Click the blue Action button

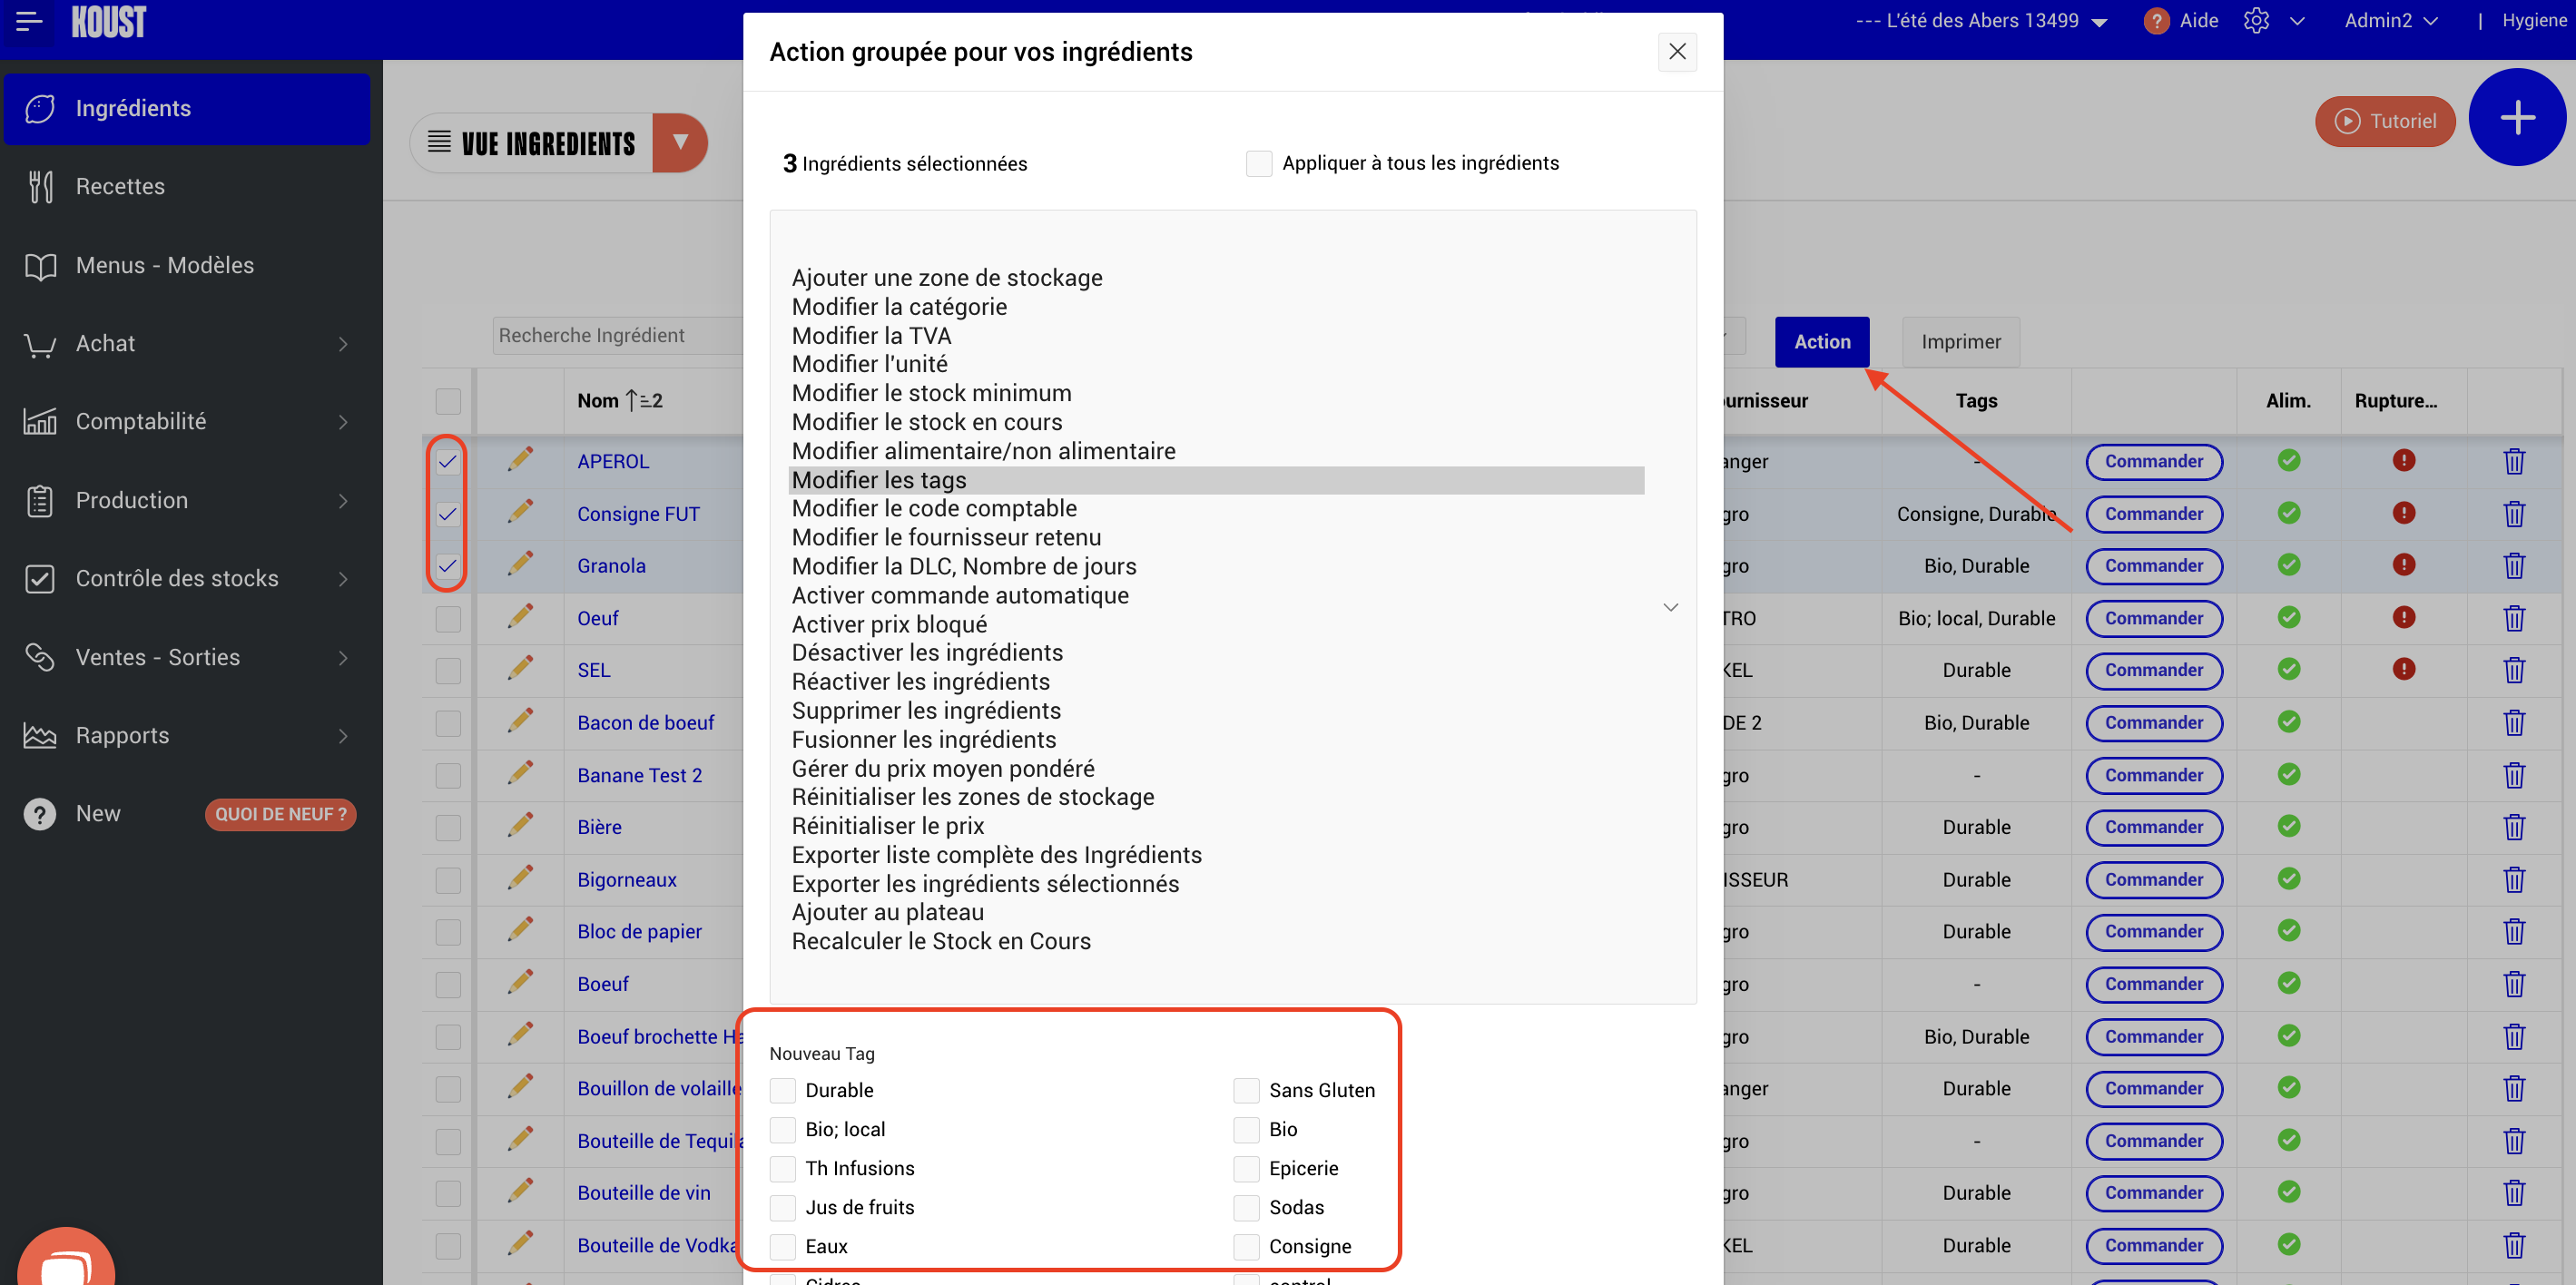pos(1821,342)
